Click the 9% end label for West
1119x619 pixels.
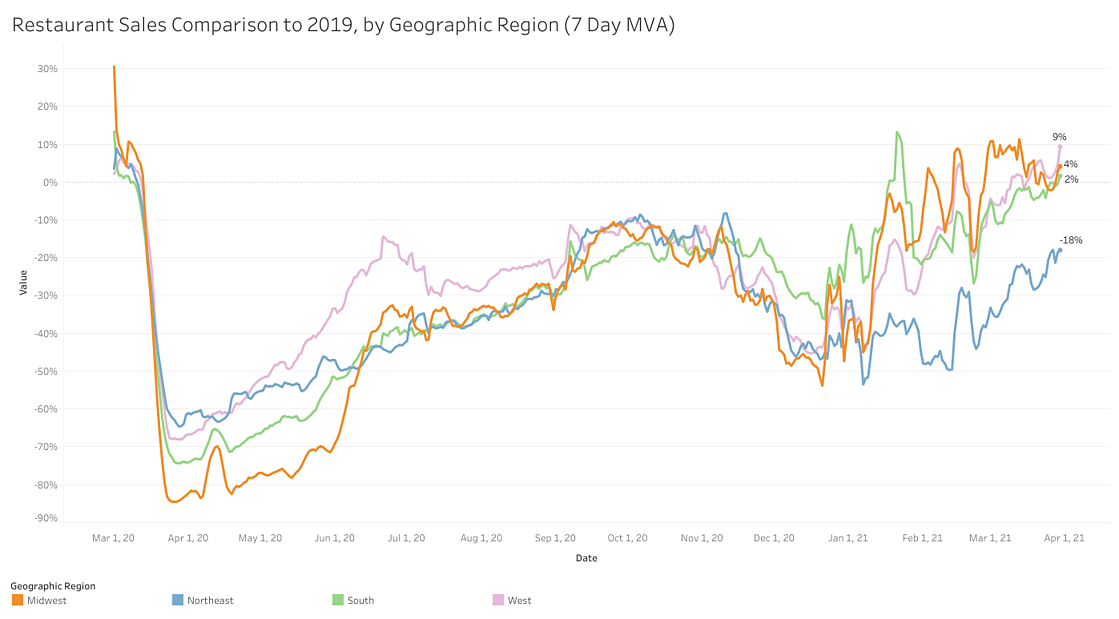(1059, 137)
